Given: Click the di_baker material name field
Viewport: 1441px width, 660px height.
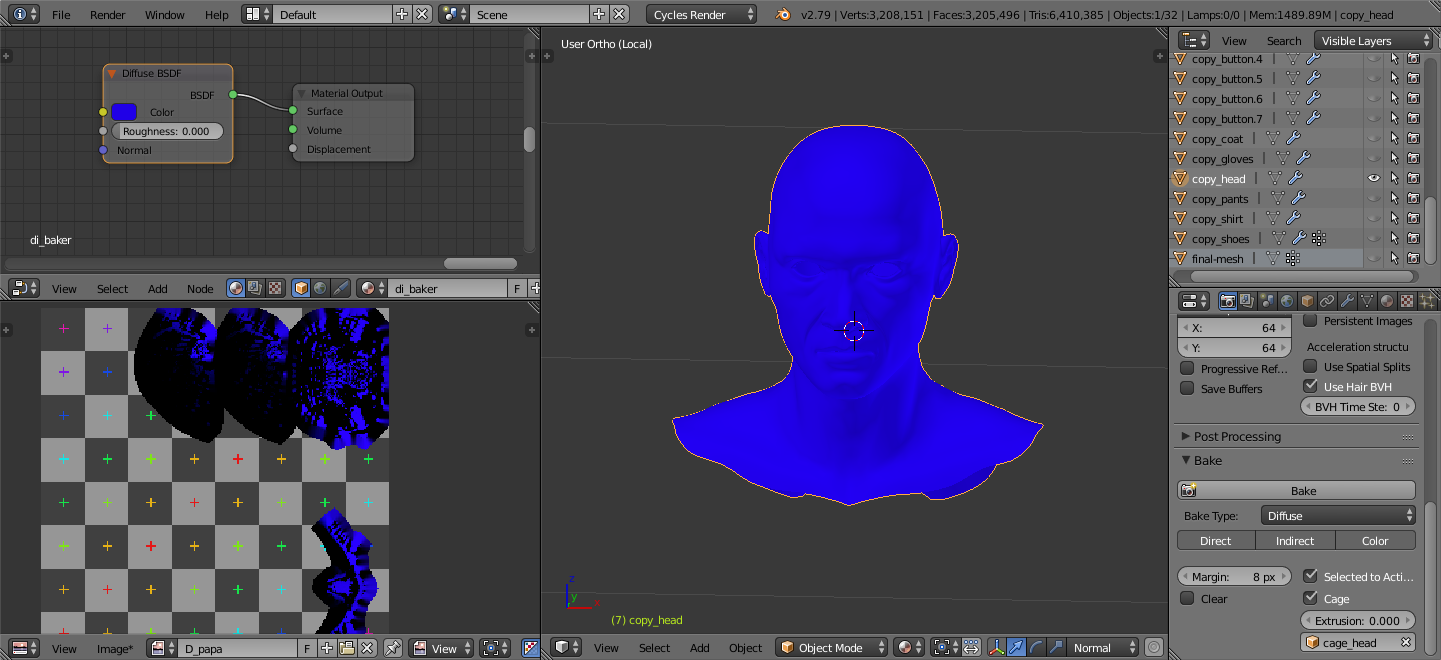Looking at the screenshot, I should click(448, 288).
